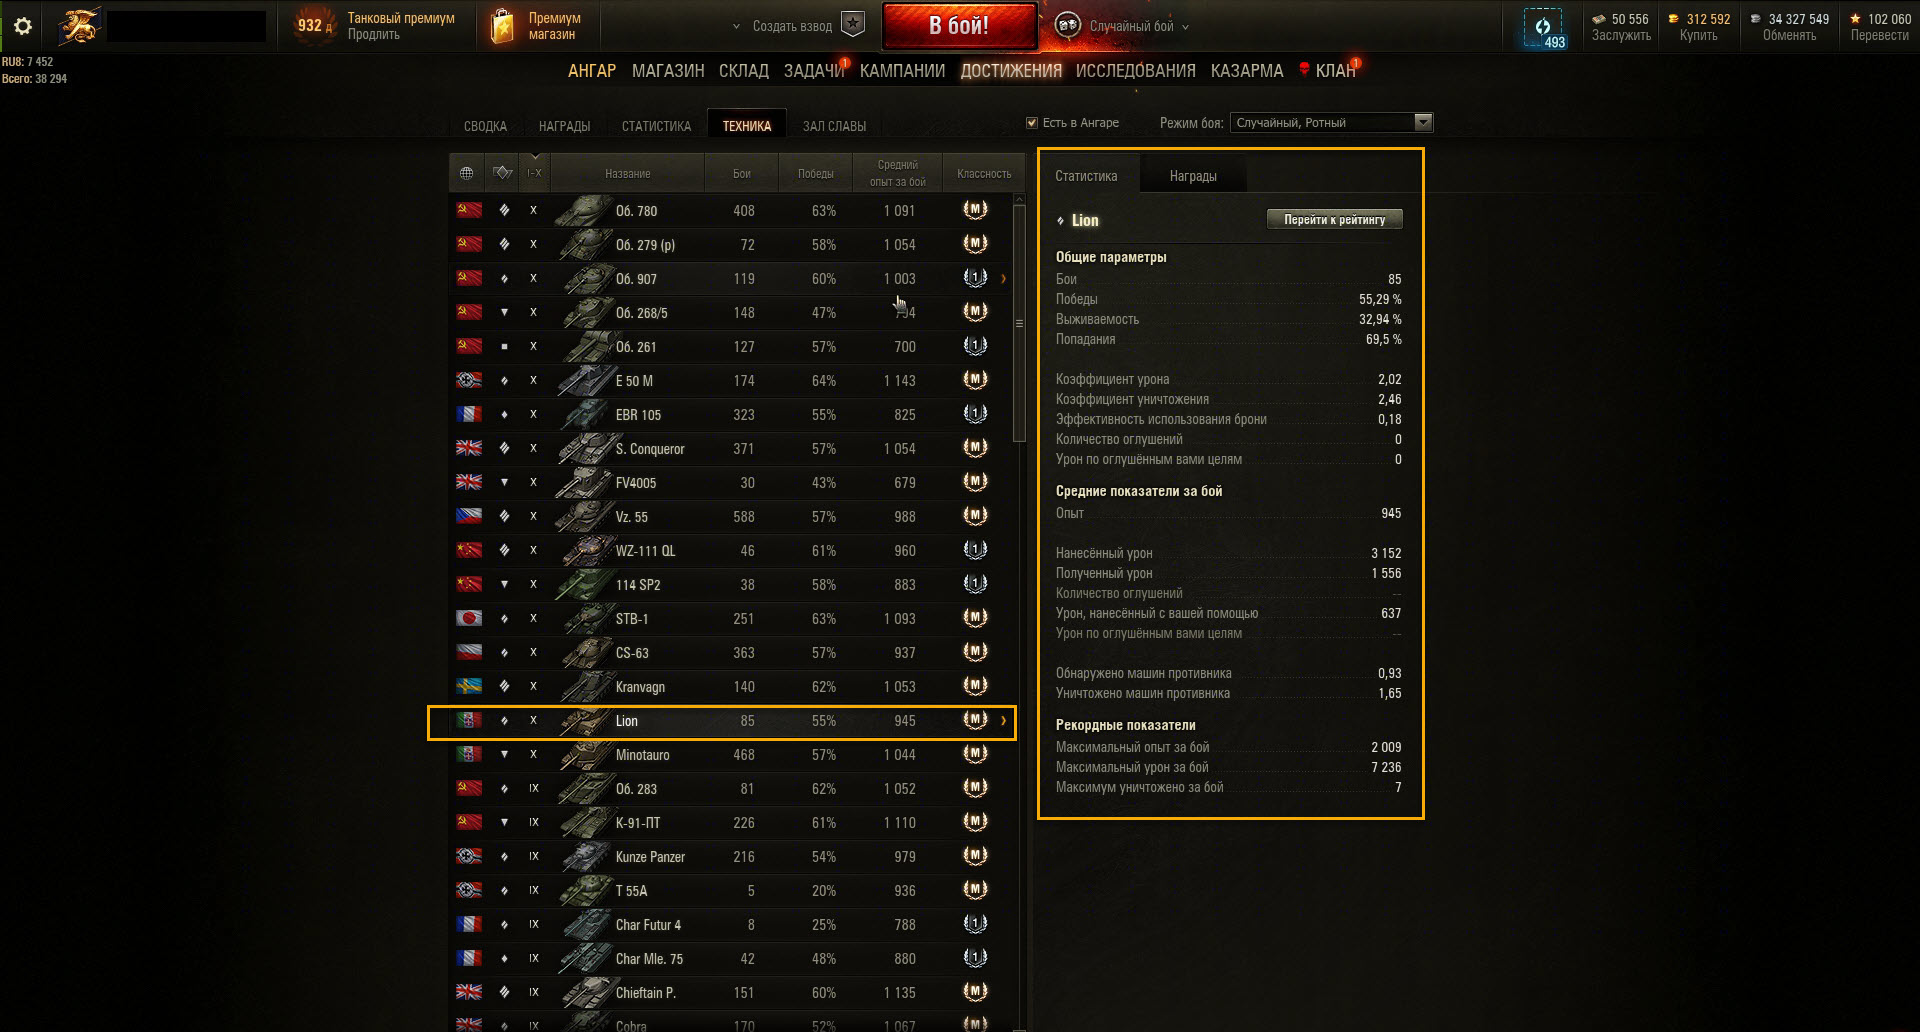Sort by vehicle type icon column

(503, 173)
